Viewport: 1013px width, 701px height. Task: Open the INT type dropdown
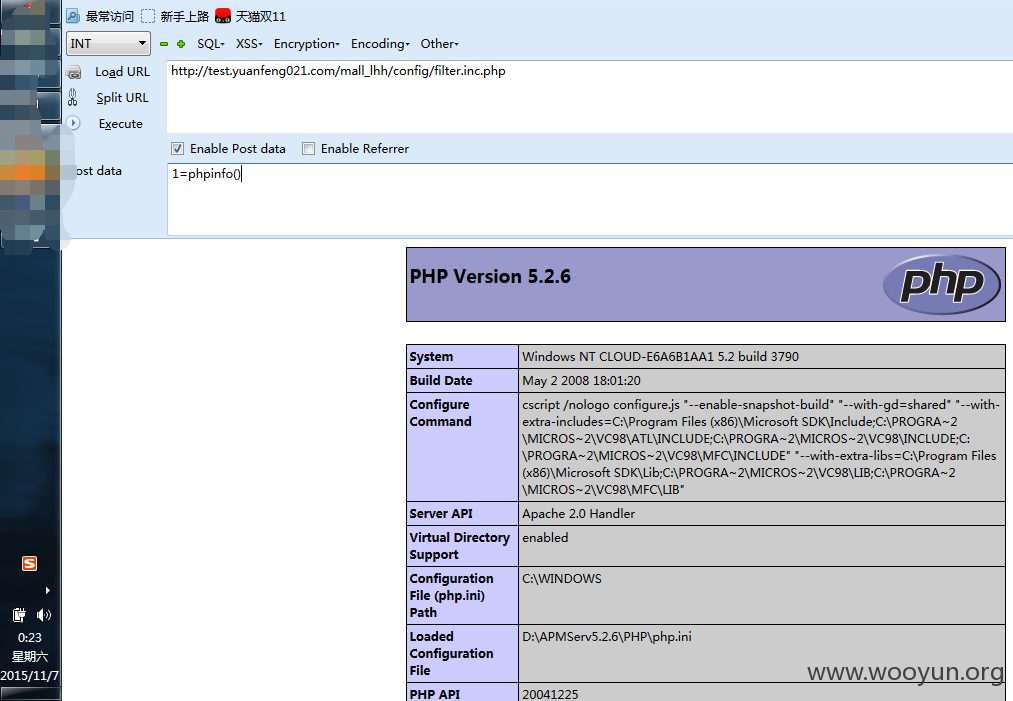click(109, 43)
